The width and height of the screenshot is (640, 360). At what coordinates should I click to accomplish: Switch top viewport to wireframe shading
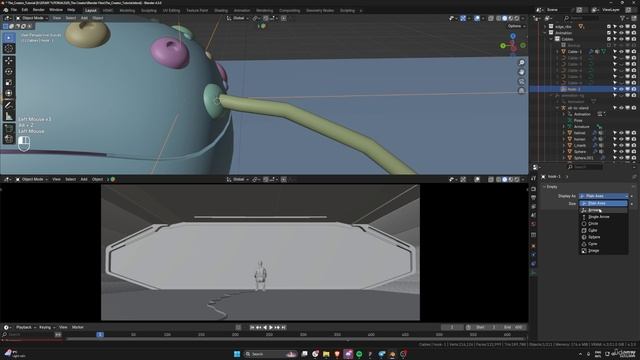tap(499, 18)
